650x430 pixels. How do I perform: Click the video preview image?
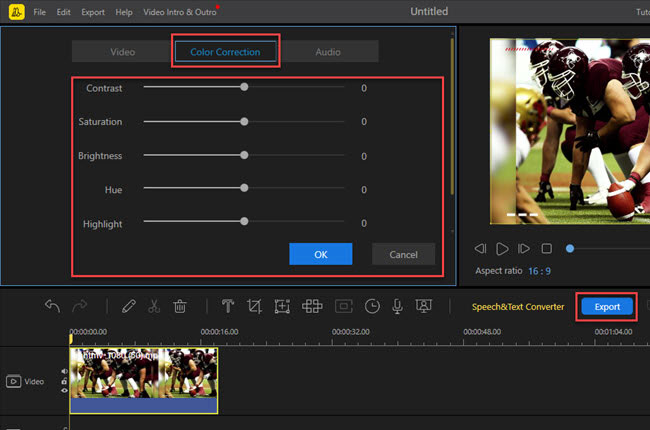click(x=570, y=131)
